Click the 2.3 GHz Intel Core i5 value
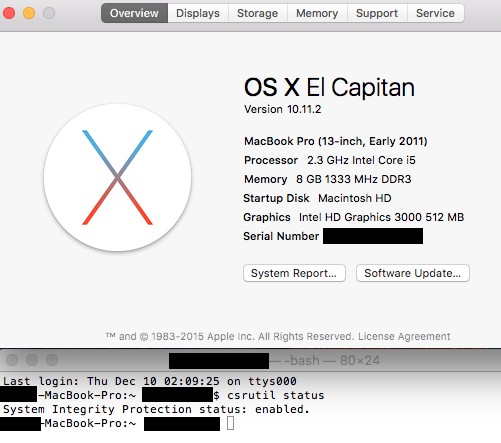 point(361,160)
